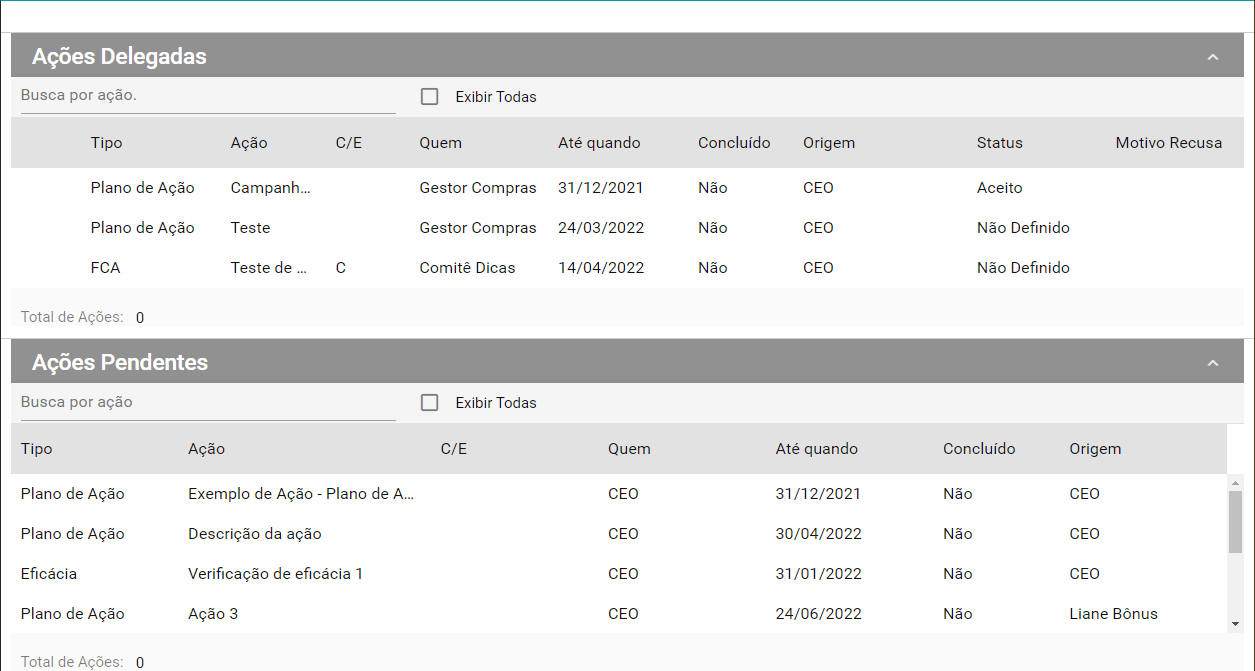1255x671 pixels.
Task: Focus the 'Busca por ação' search field in Ações Pendentes
Action: tap(208, 402)
